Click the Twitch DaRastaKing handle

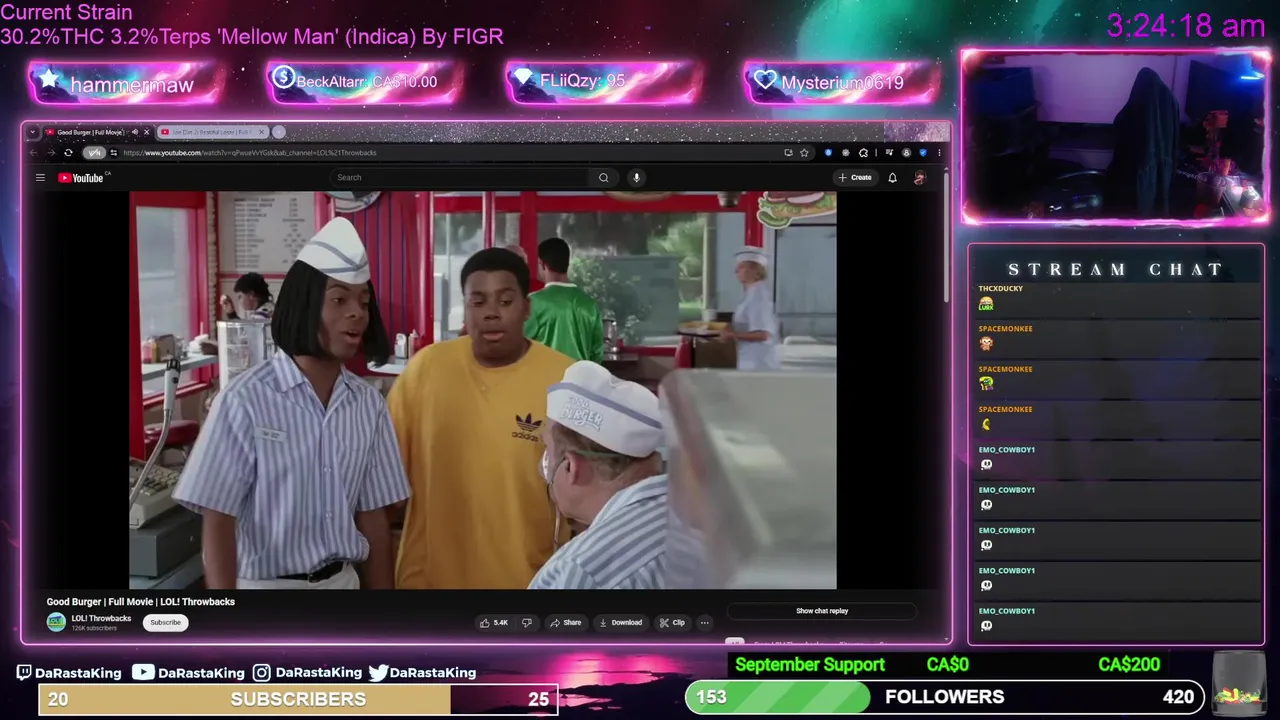pos(69,673)
